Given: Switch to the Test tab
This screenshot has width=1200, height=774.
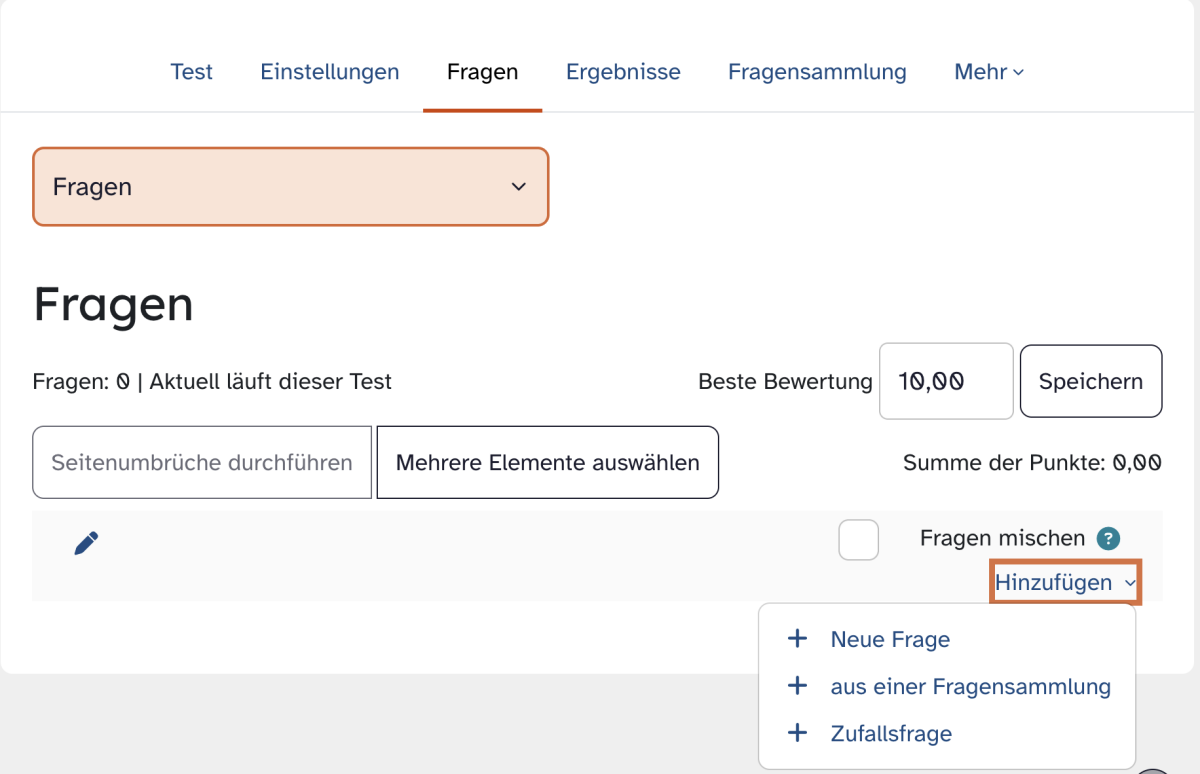Looking at the screenshot, I should (x=192, y=72).
